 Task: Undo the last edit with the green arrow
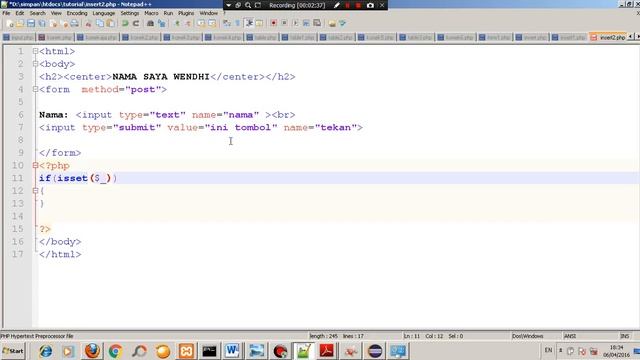pyautogui.click(x=125, y=24)
